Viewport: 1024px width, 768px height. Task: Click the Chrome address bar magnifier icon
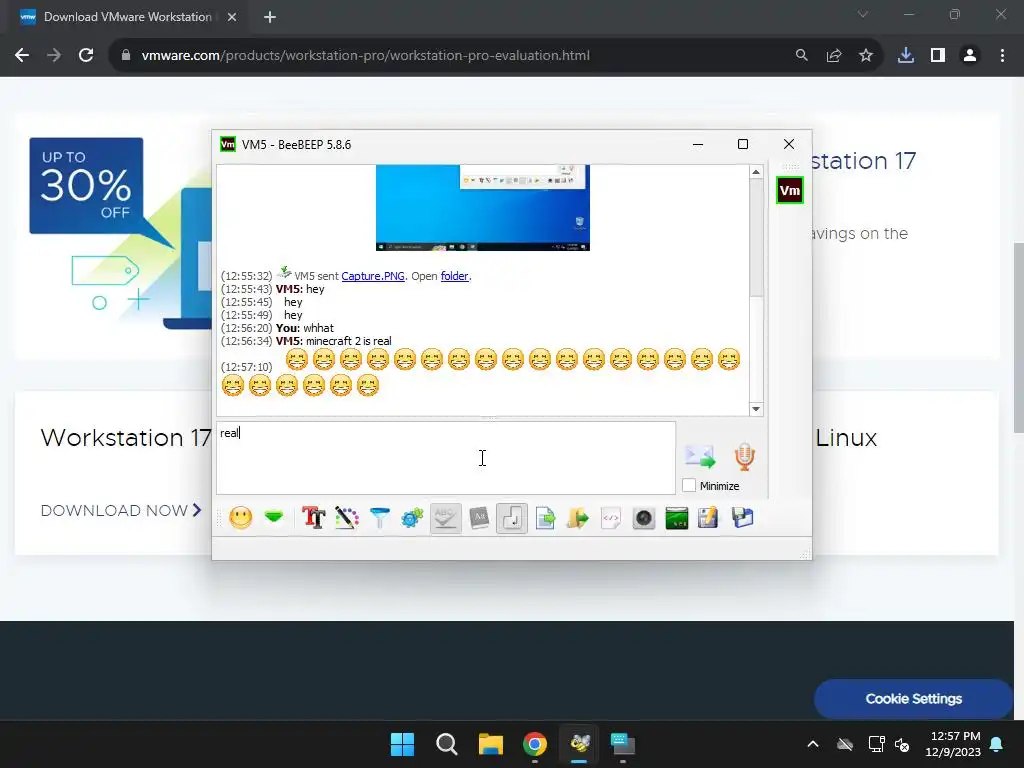pyautogui.click(x=801, y=56)
